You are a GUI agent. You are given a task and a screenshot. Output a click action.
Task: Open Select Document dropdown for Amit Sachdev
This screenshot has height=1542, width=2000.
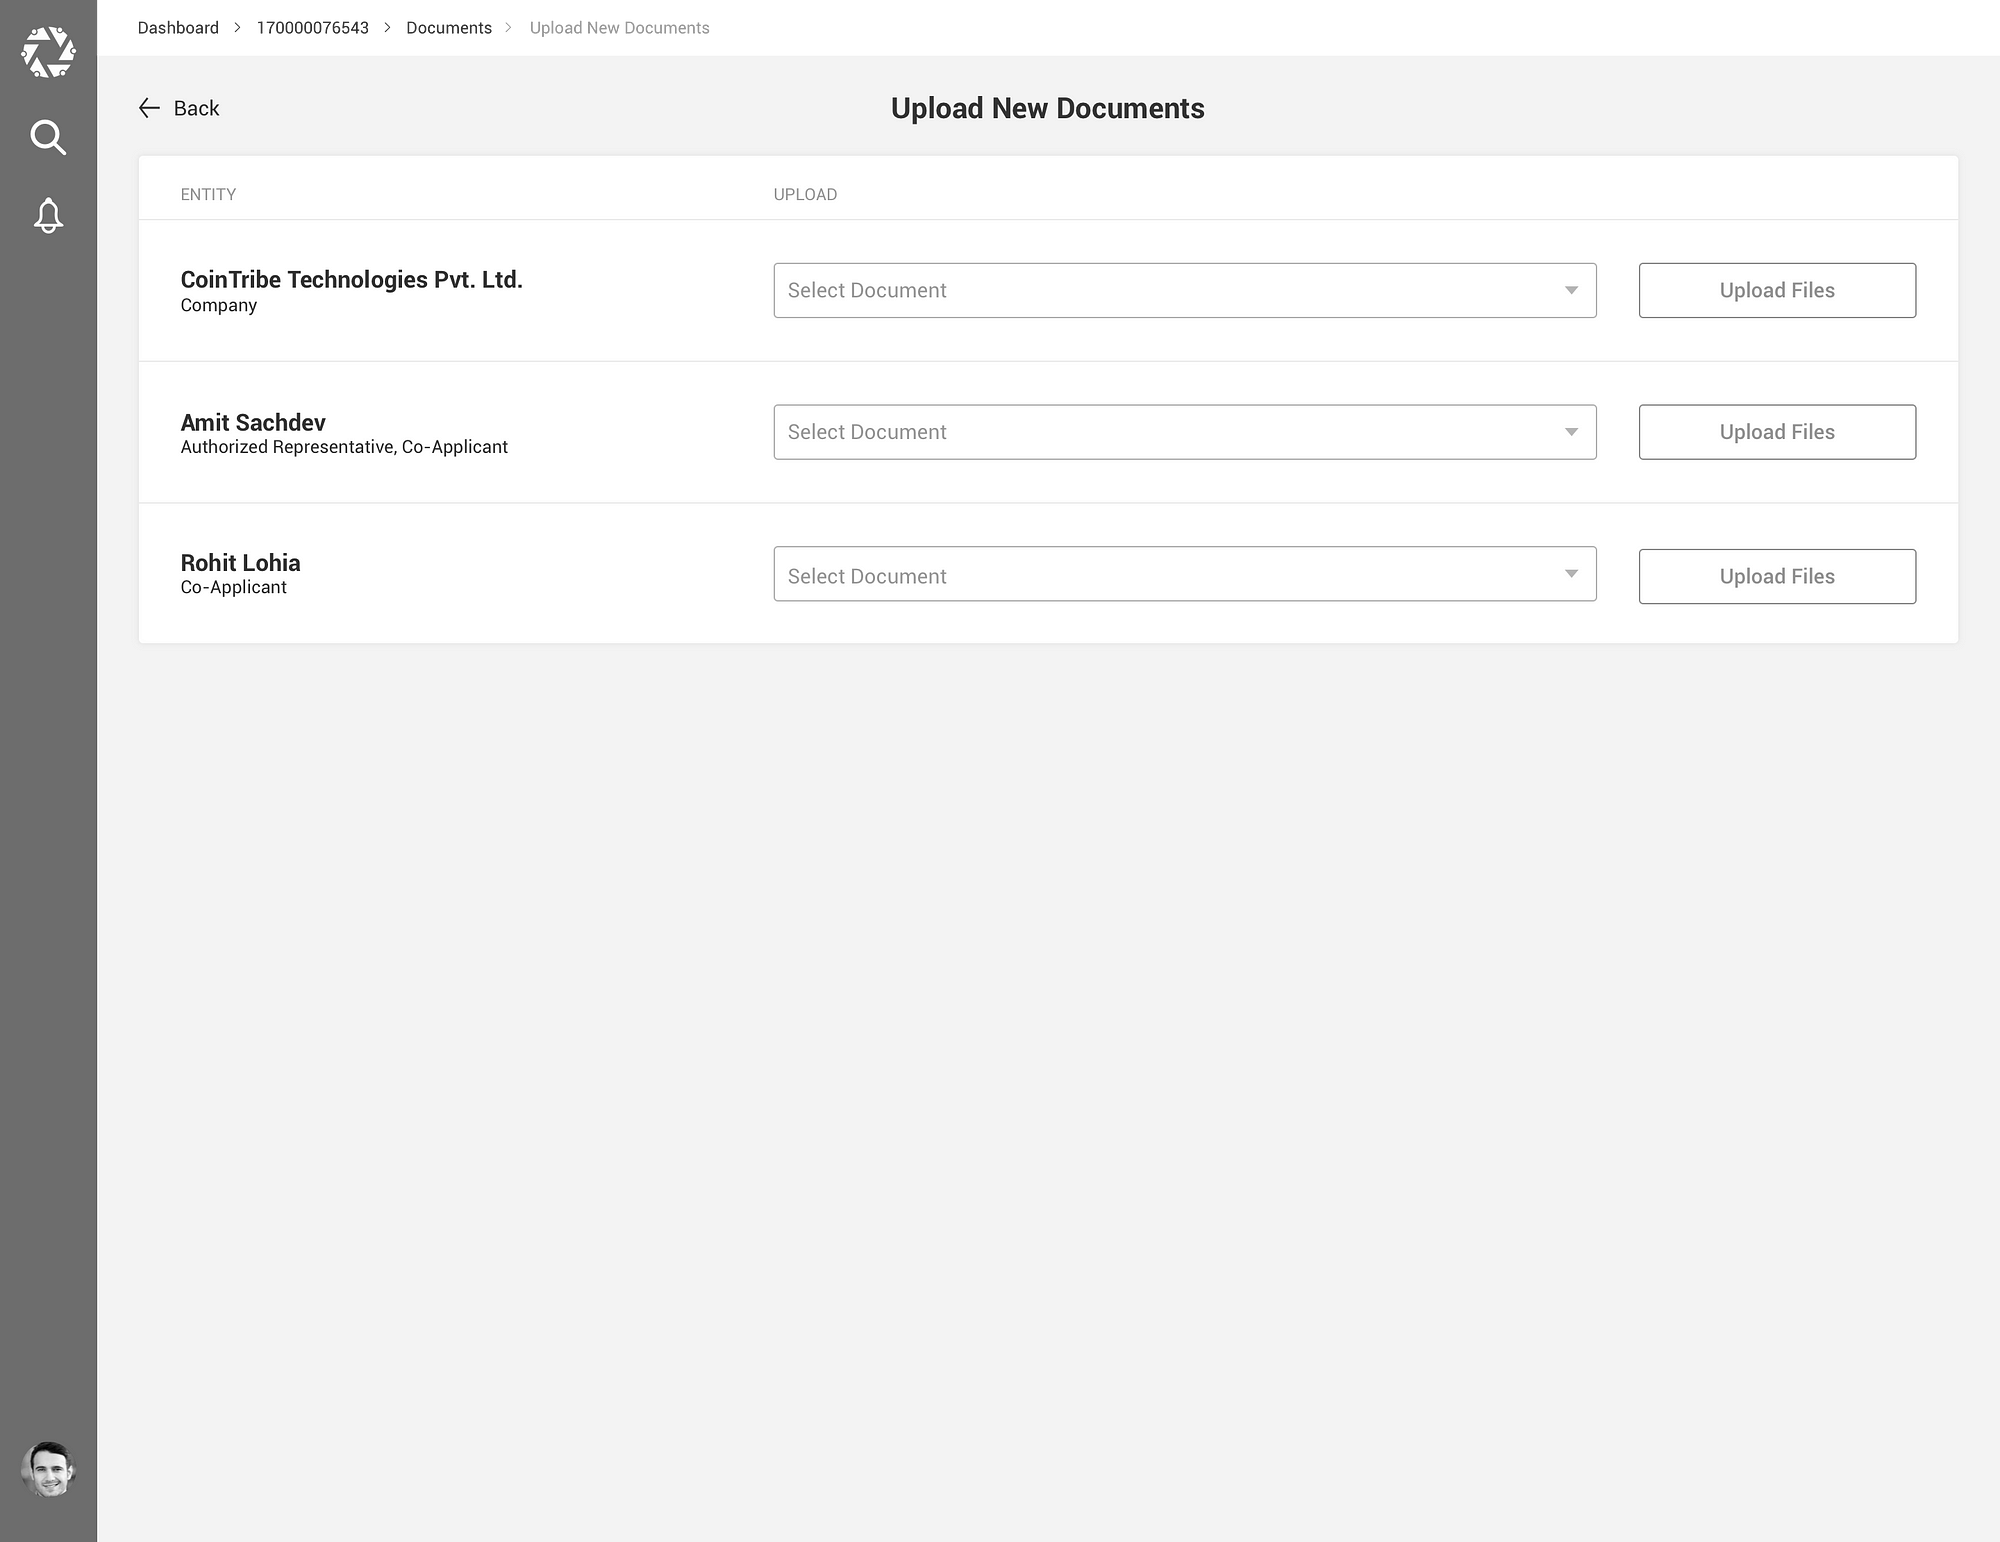[x=1185, y=432]
